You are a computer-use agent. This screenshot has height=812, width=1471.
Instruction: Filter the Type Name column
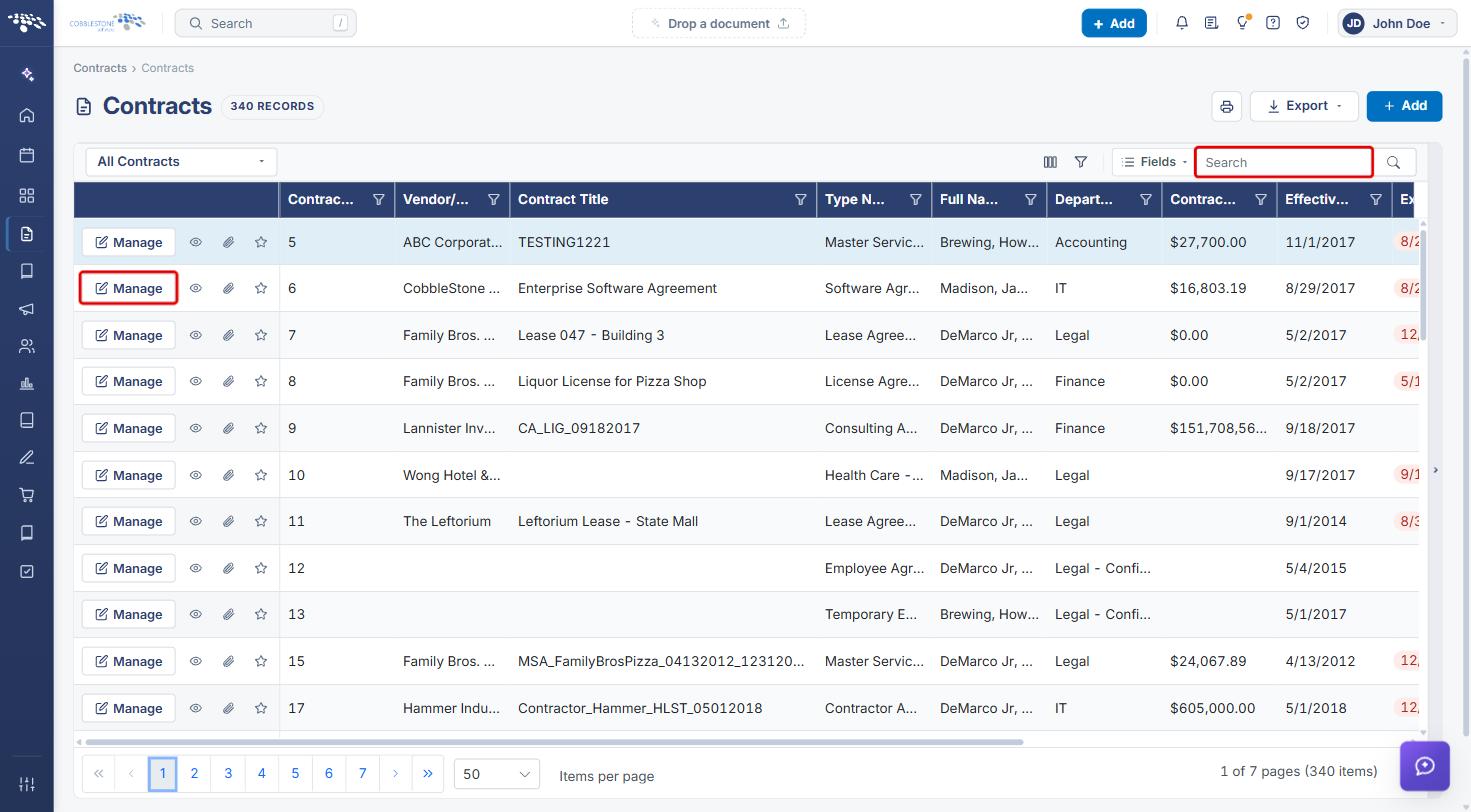coord(916,199)
